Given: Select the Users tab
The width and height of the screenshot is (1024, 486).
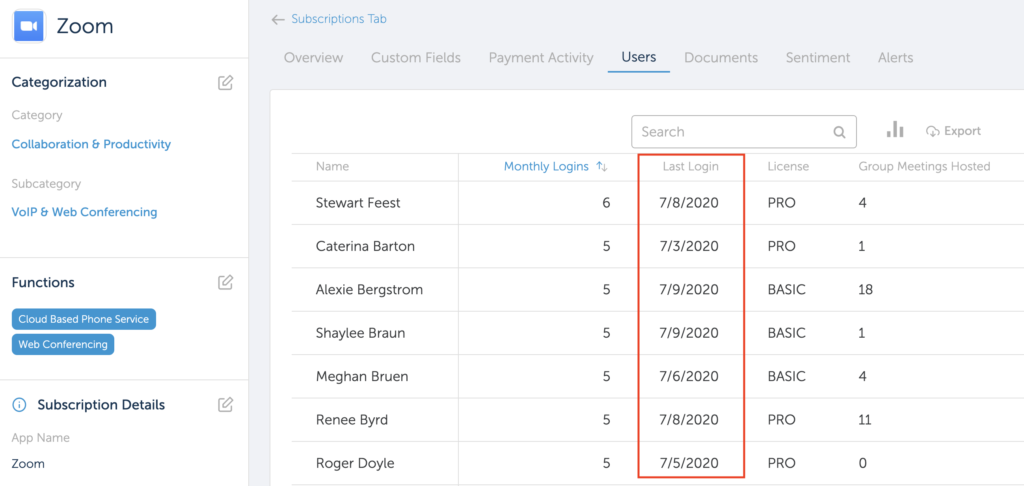Looking at the screenshot, I should (639, 57).
